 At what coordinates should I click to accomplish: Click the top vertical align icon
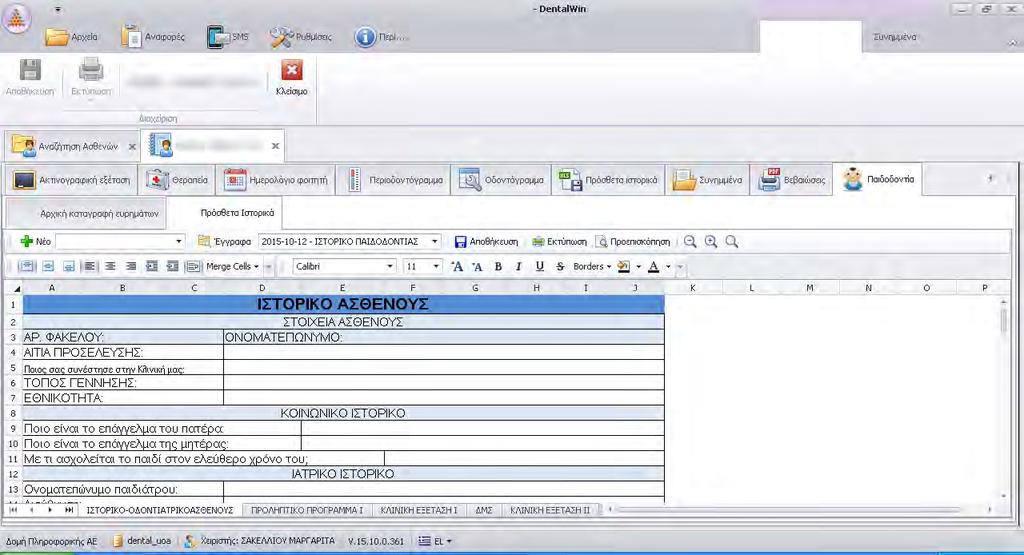point(27,266)
